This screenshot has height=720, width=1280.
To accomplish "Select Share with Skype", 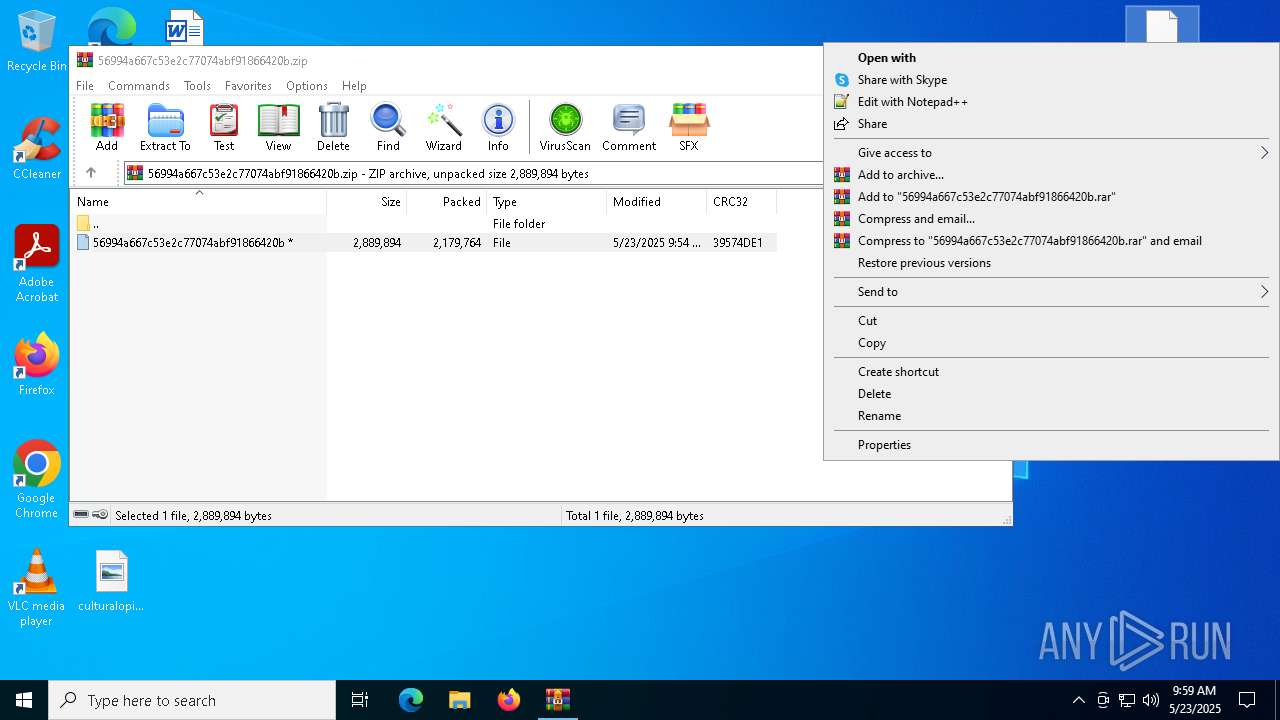I will (1052, 80).
